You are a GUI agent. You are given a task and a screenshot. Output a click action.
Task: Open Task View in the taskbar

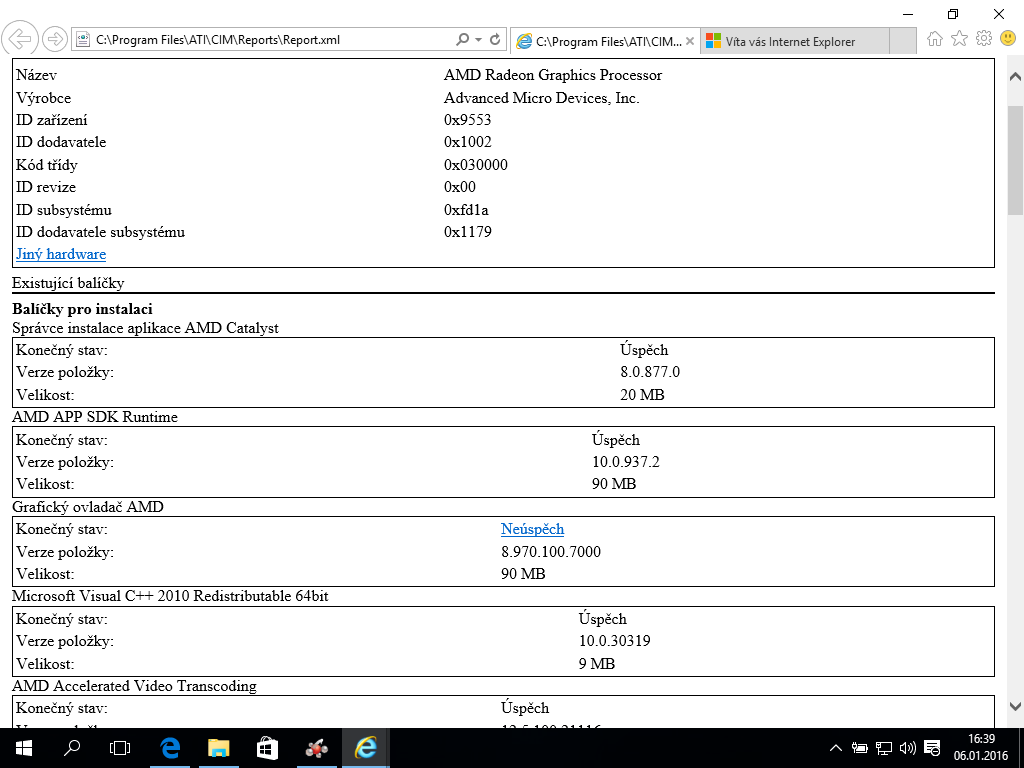[120, 748]
